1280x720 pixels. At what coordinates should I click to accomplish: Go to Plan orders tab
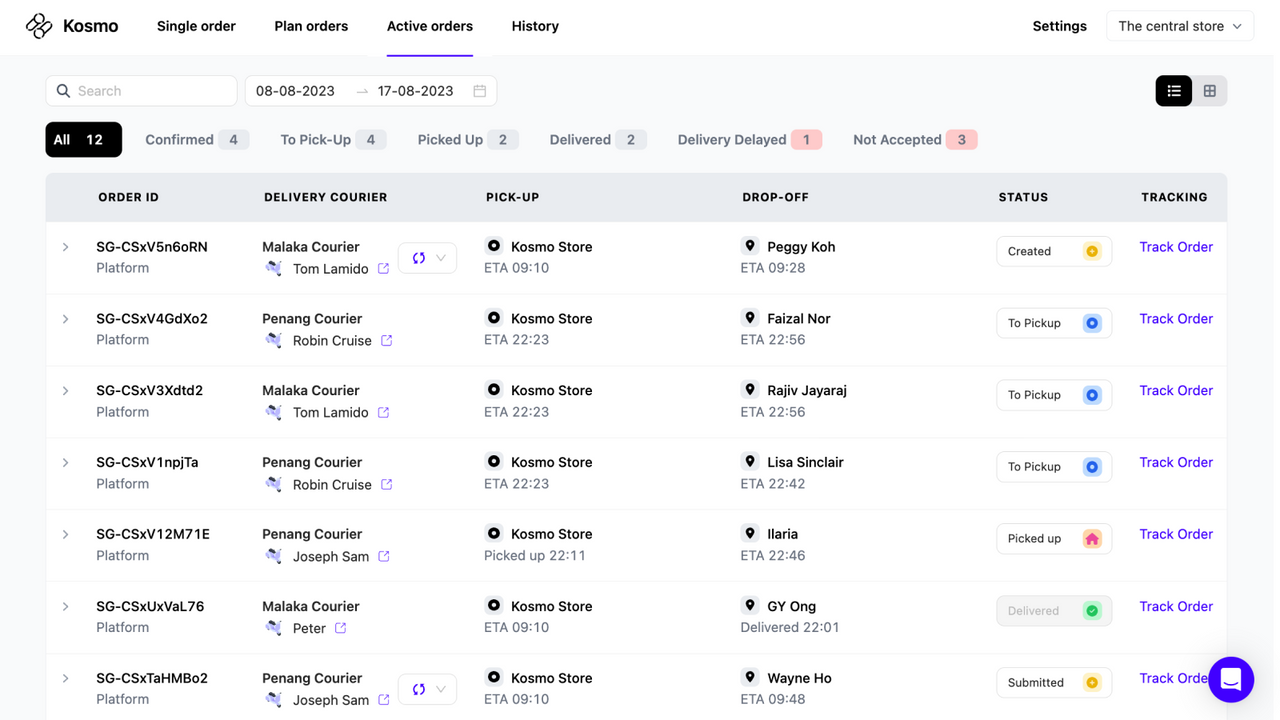point(311,26)
